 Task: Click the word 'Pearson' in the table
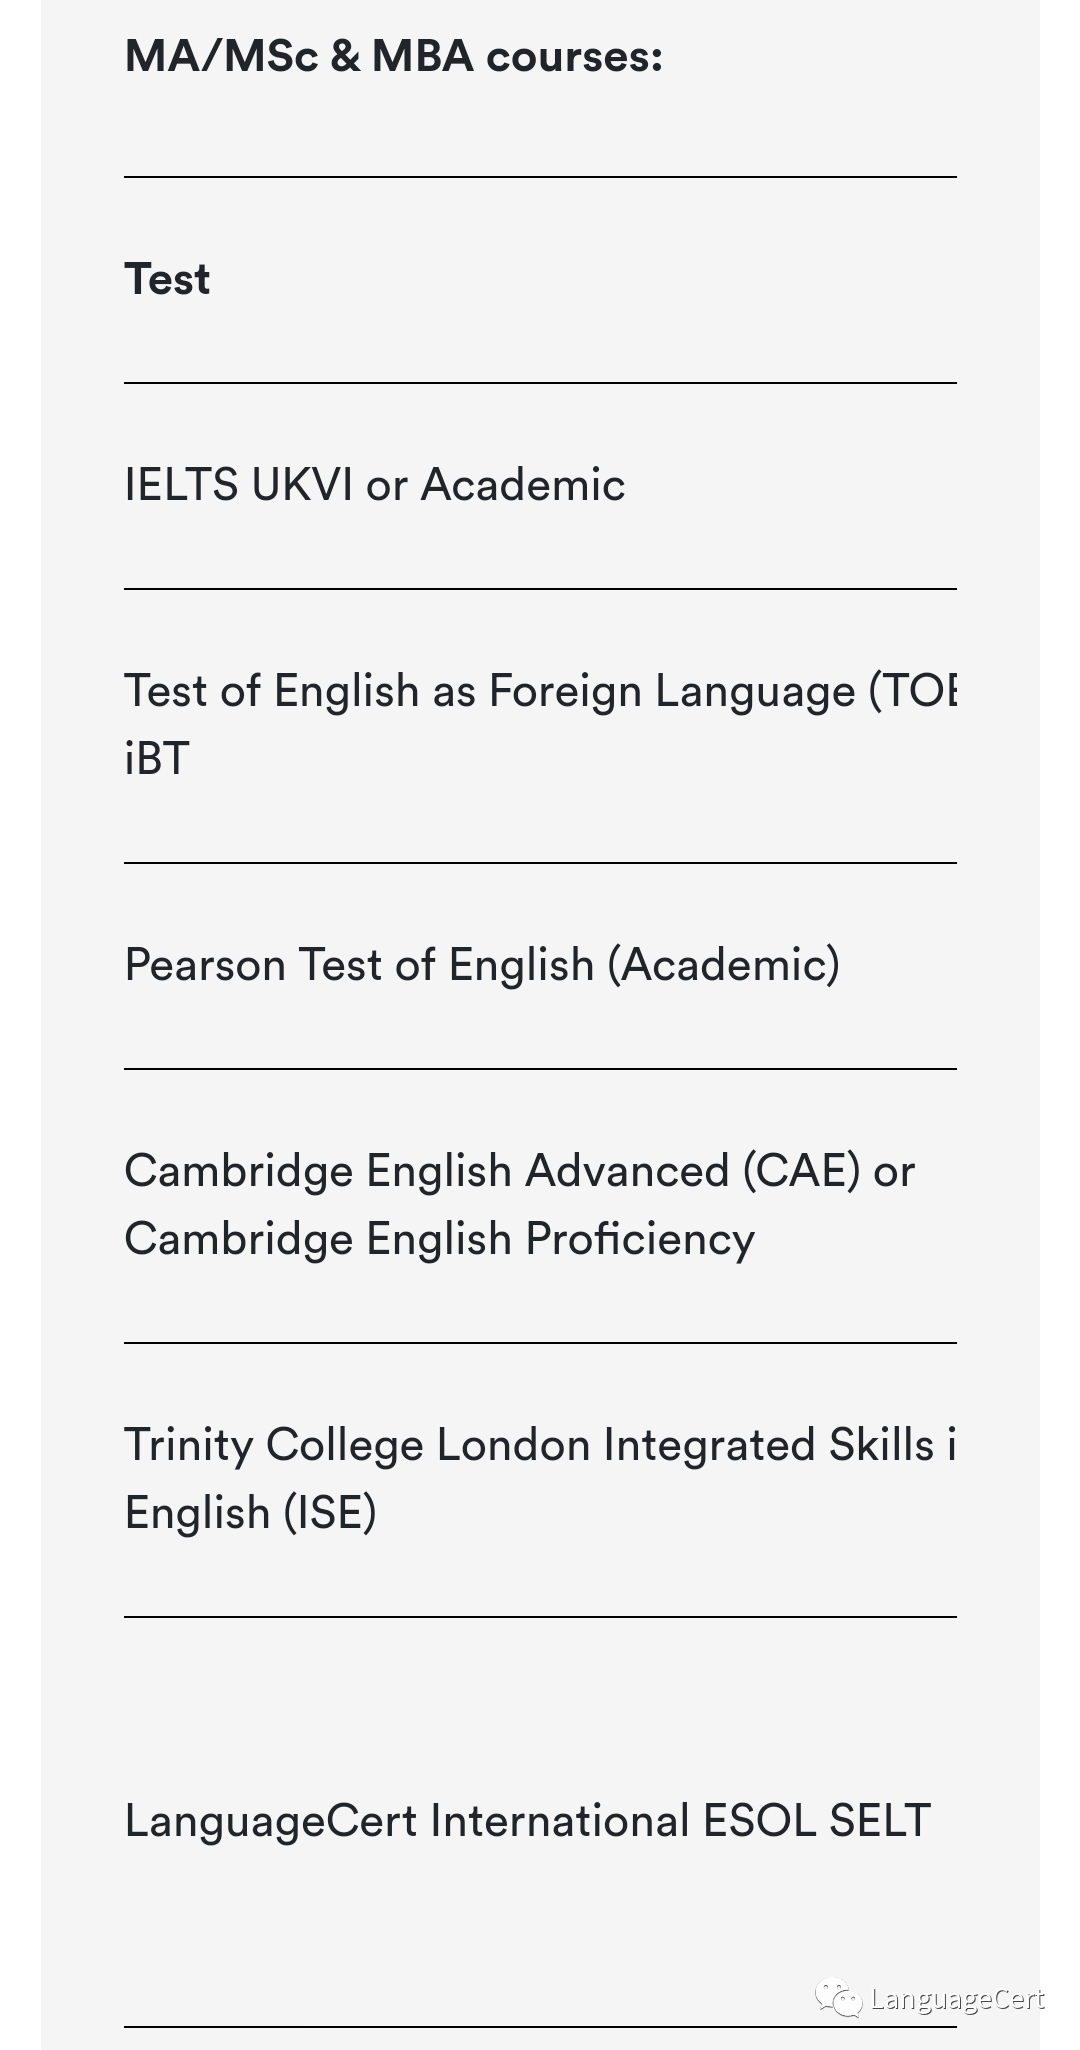point(205,966)
